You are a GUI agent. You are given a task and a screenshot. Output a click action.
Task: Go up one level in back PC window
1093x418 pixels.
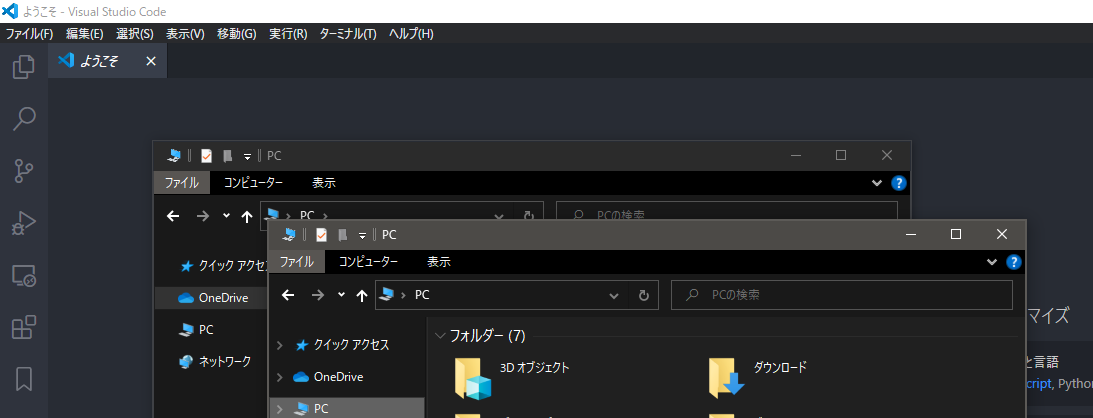[x=247, y=216]
